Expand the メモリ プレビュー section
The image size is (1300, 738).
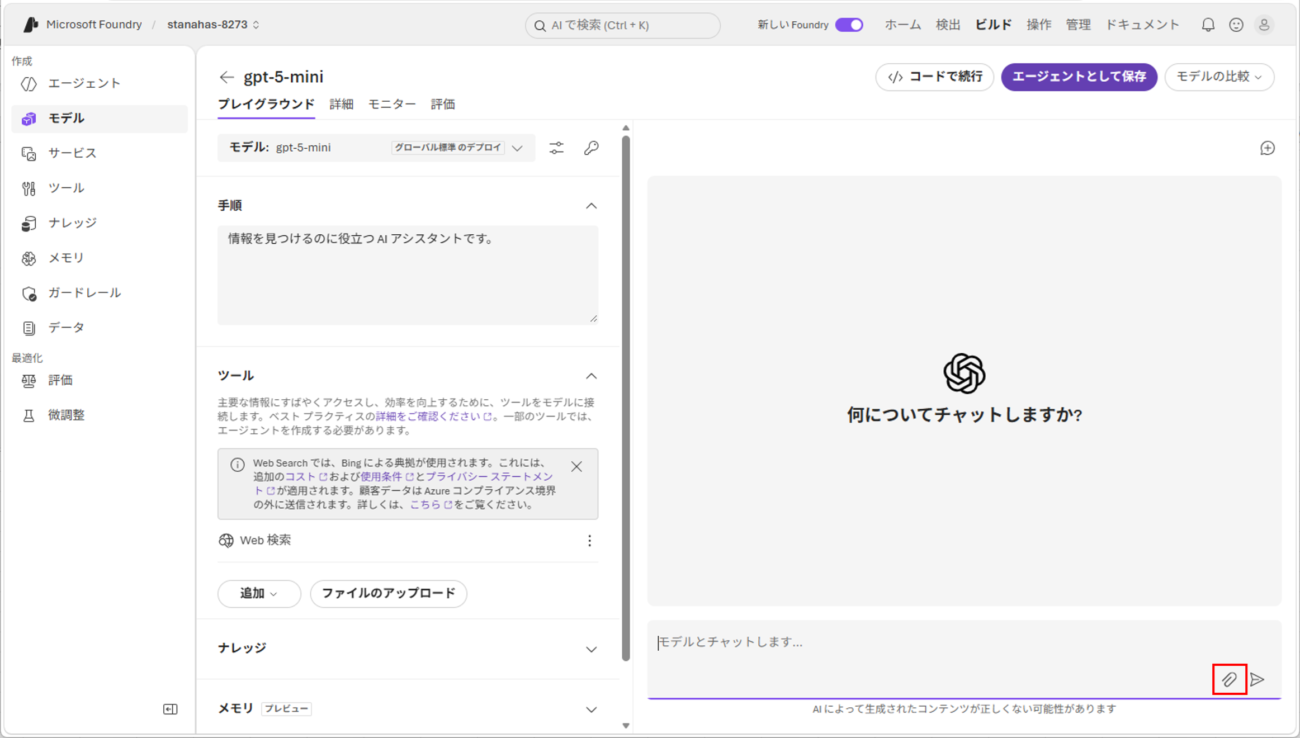point(591,709)
